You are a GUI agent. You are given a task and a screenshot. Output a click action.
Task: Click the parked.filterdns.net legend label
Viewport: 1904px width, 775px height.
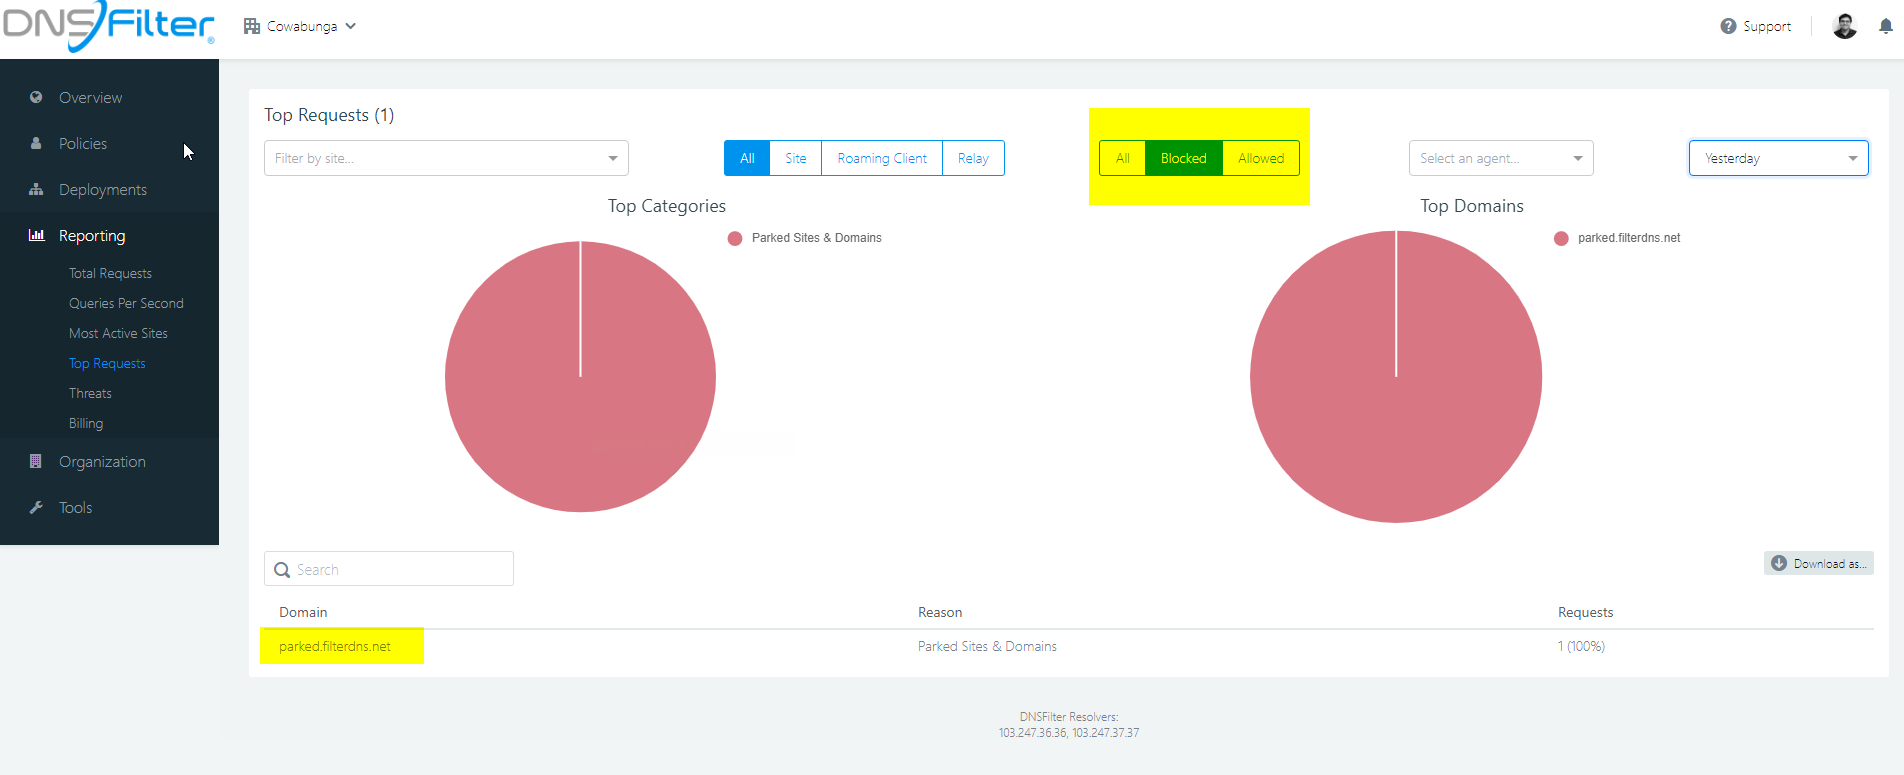click(1629, 238)
